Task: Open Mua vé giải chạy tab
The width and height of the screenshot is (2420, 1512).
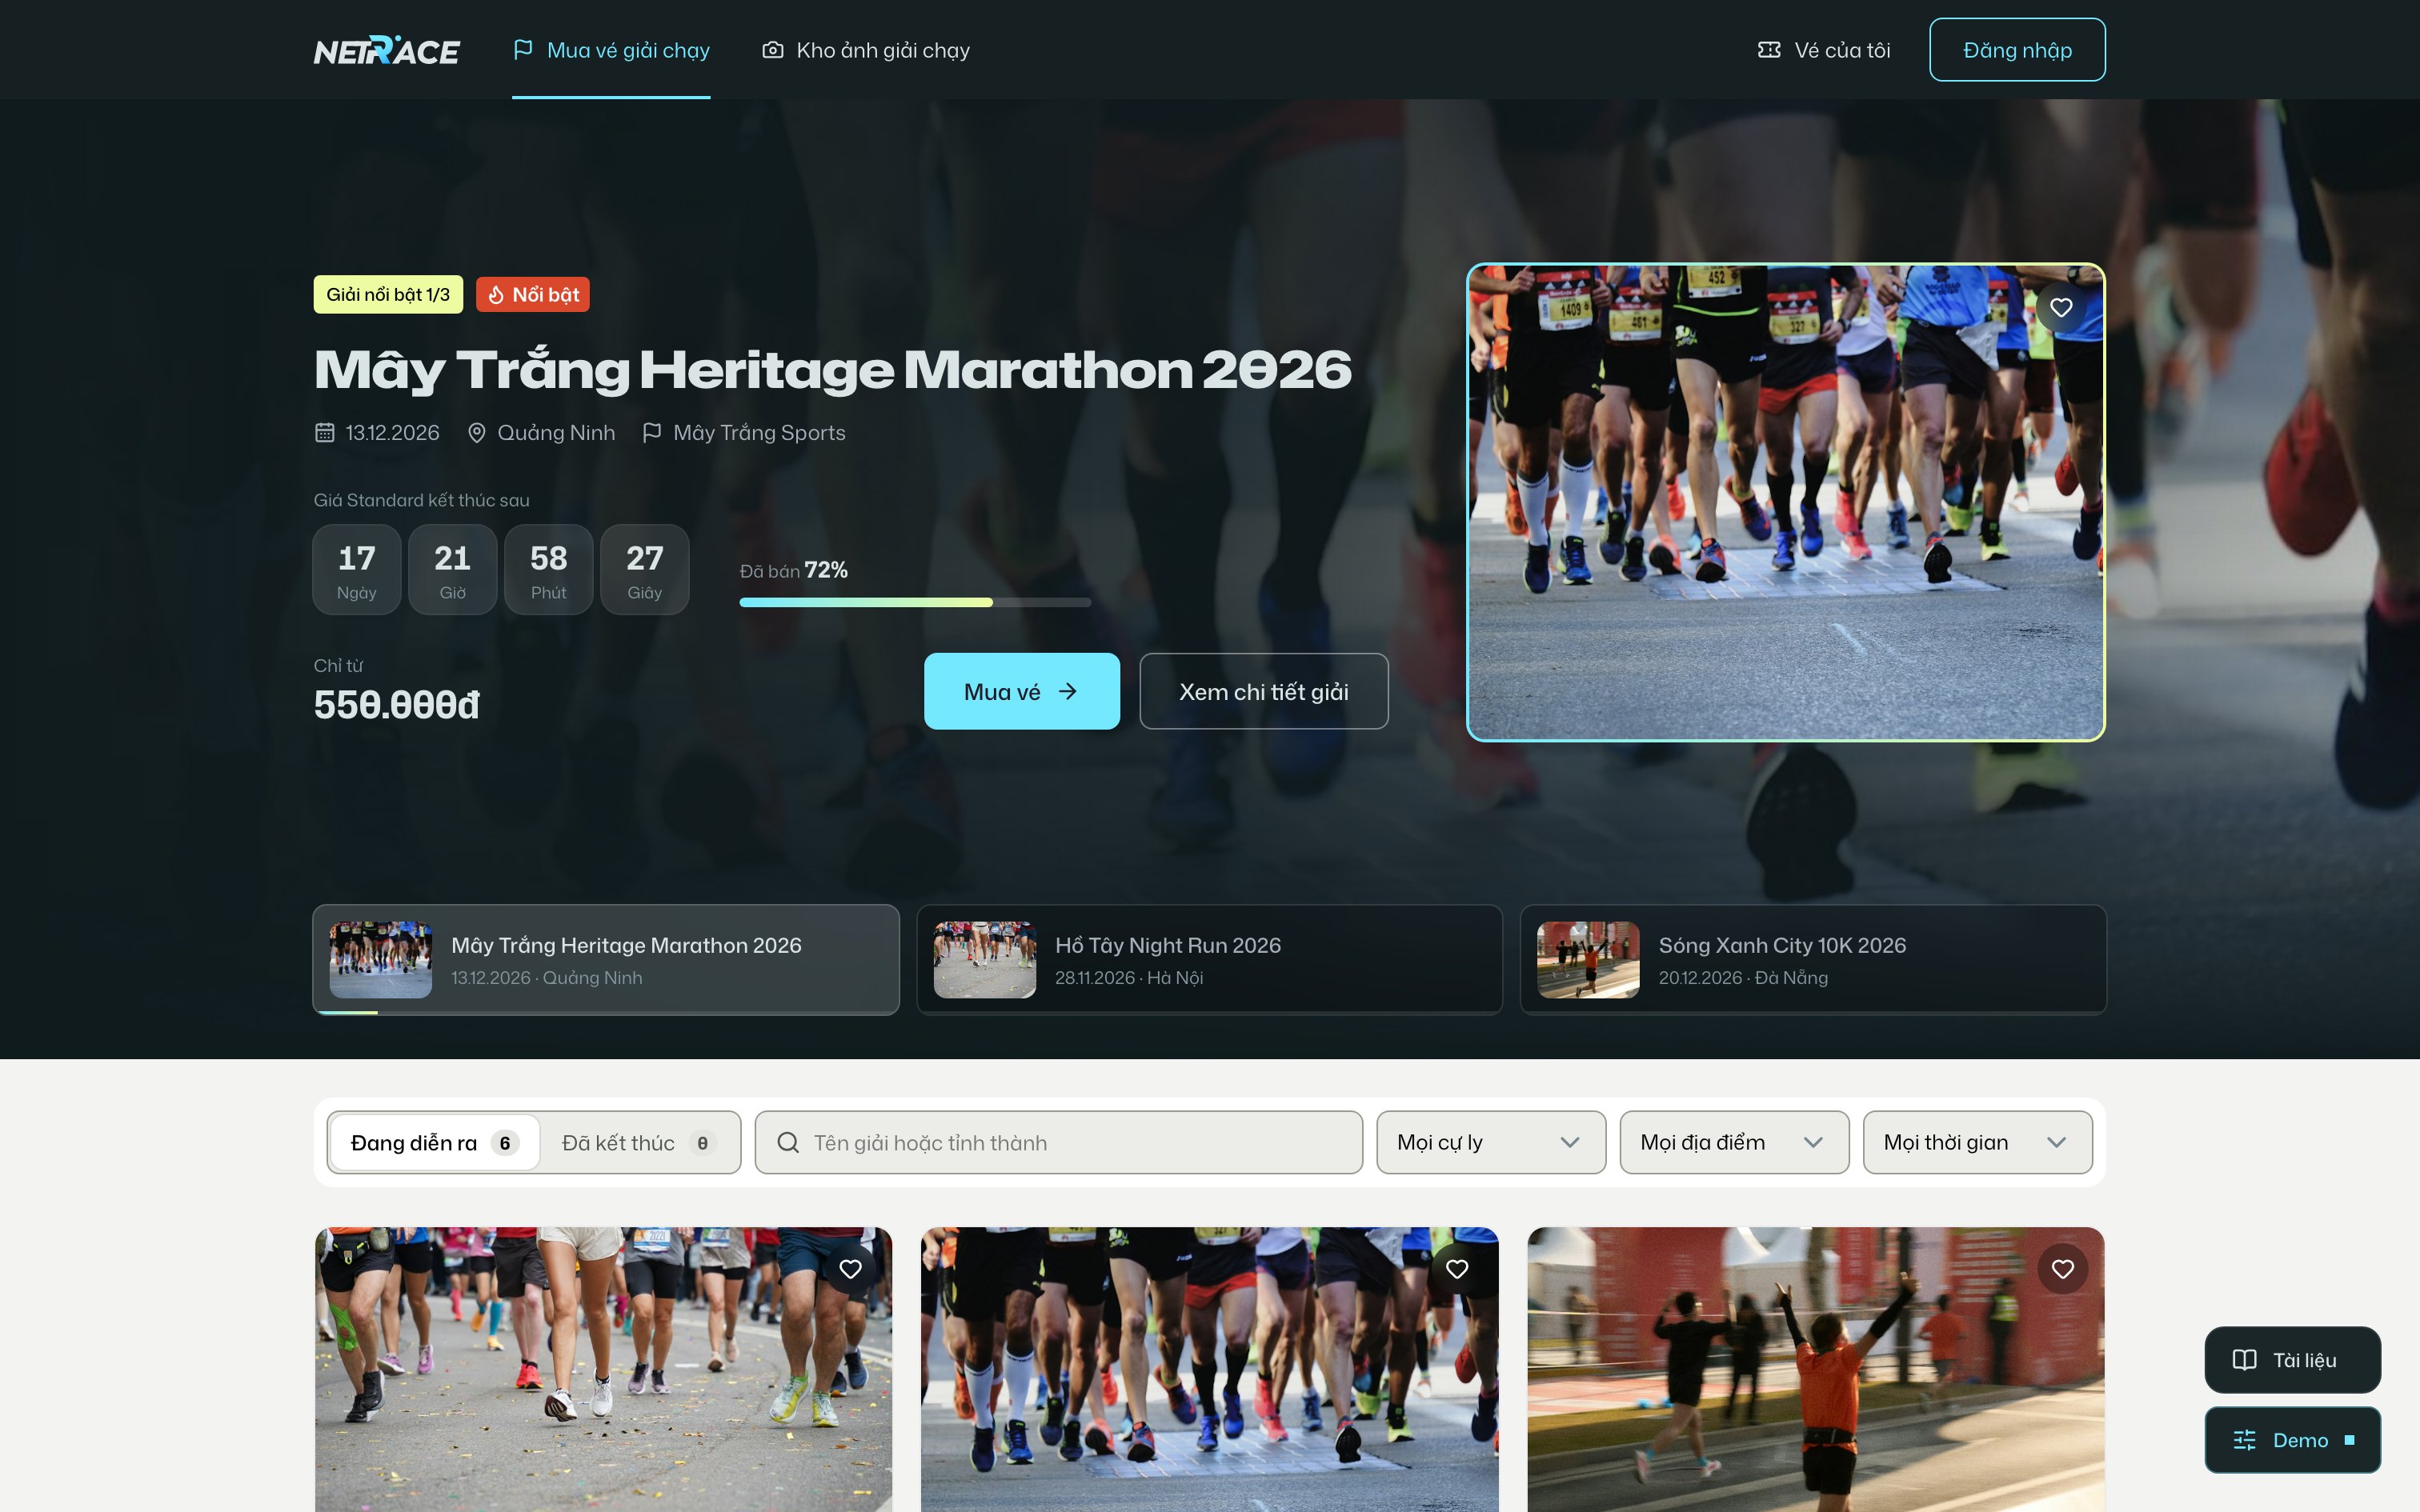Action: (611, 50)
